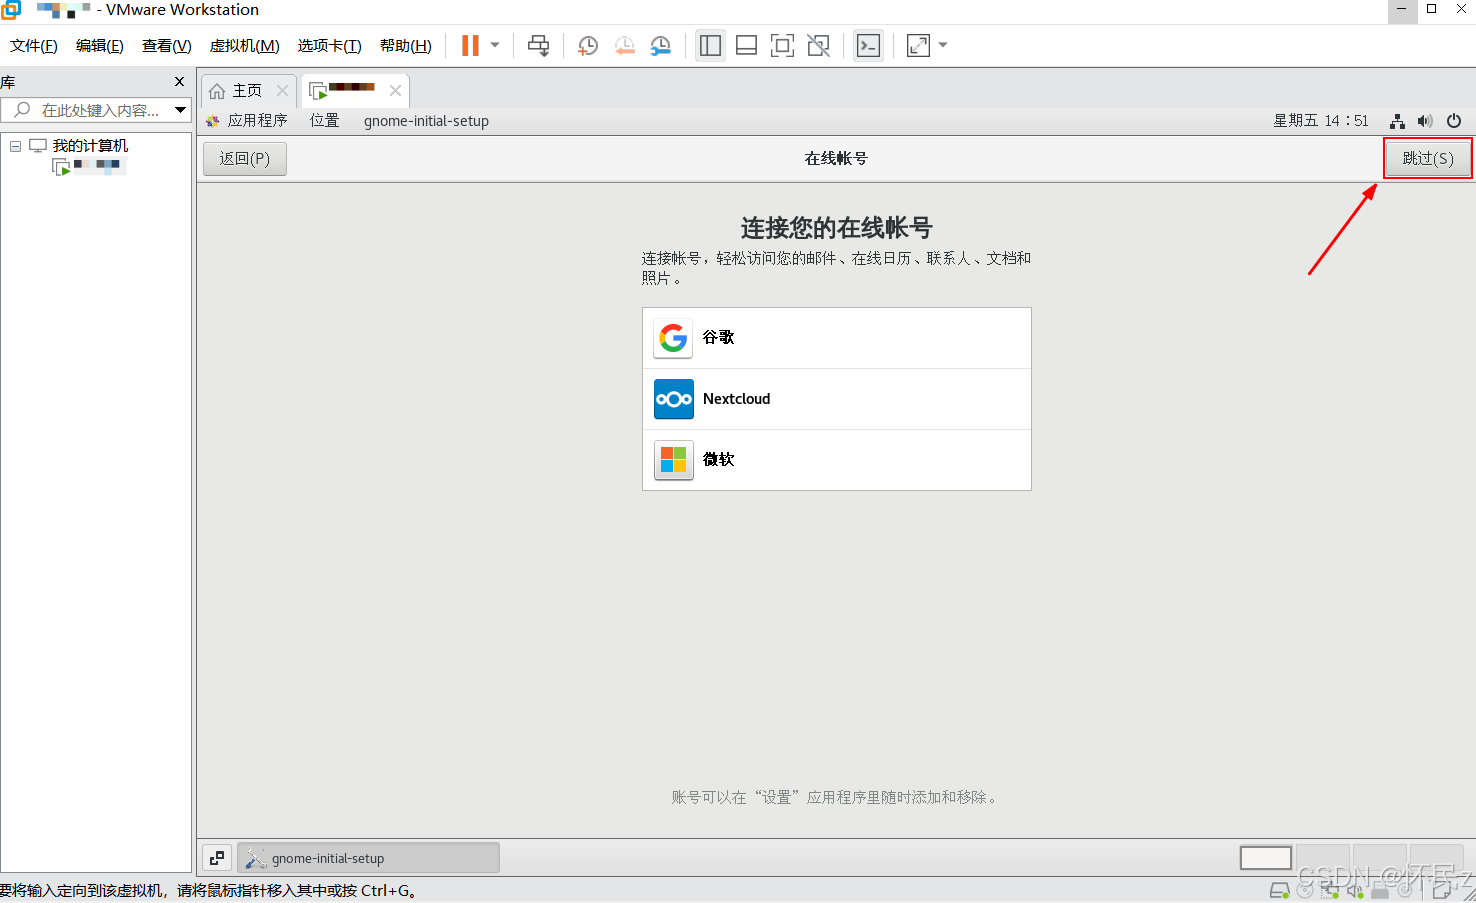
Task: Open the library search dropdown arrow
Action: point(181,110)
